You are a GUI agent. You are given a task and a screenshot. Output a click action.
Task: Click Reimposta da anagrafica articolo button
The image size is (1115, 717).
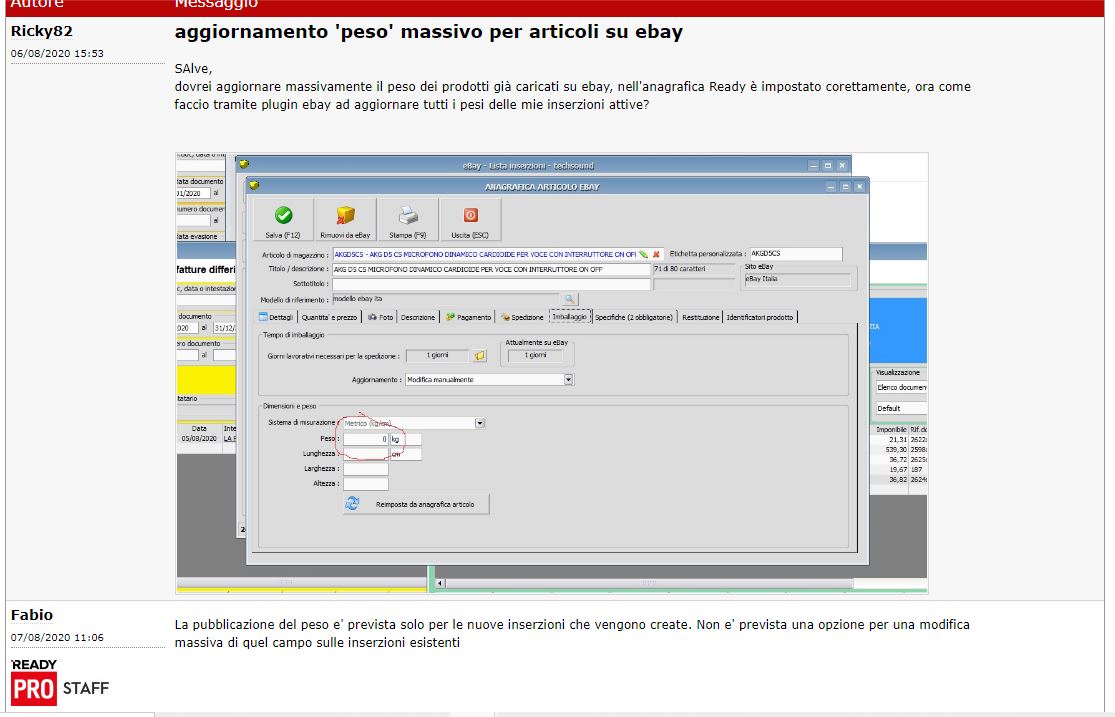click(x=417, y=504)
